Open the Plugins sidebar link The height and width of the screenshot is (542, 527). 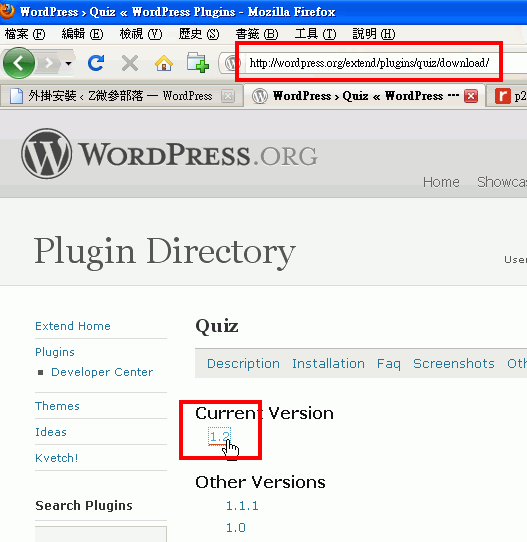(55, 352)
